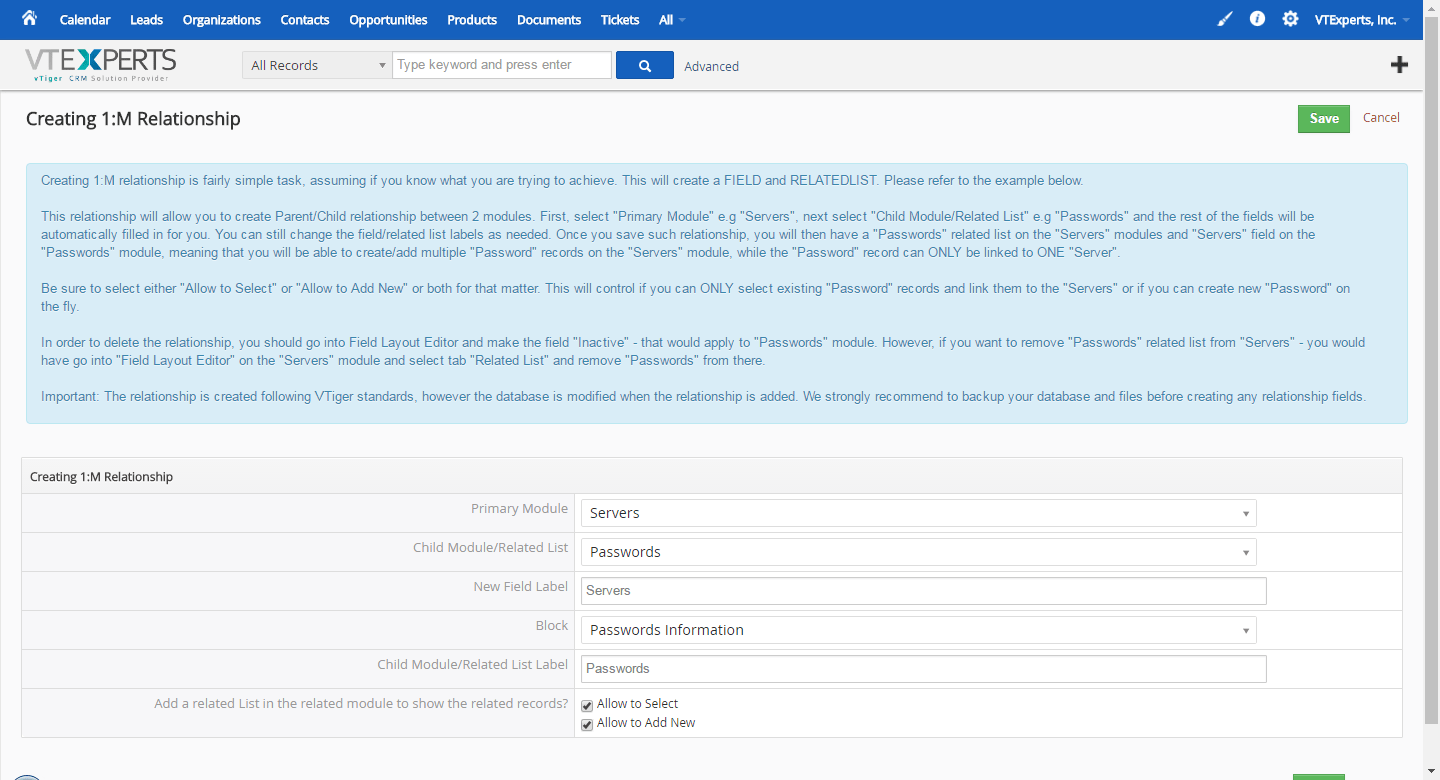Switch to the Opportunities module
The width and height of the screenshot is (1440, 780).
pyautogui.click(x=387, y=19)
